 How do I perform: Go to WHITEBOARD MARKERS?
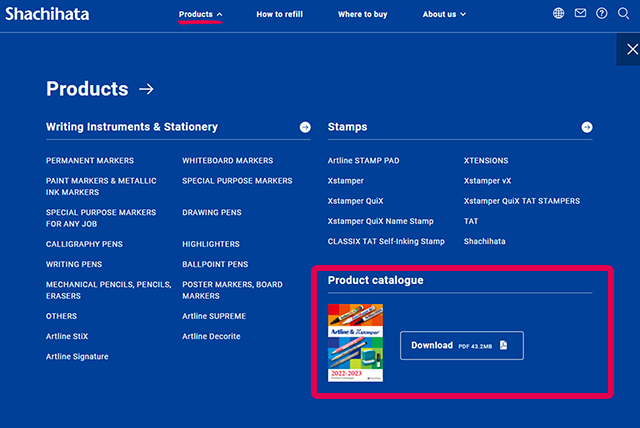(x=228, y=161)
